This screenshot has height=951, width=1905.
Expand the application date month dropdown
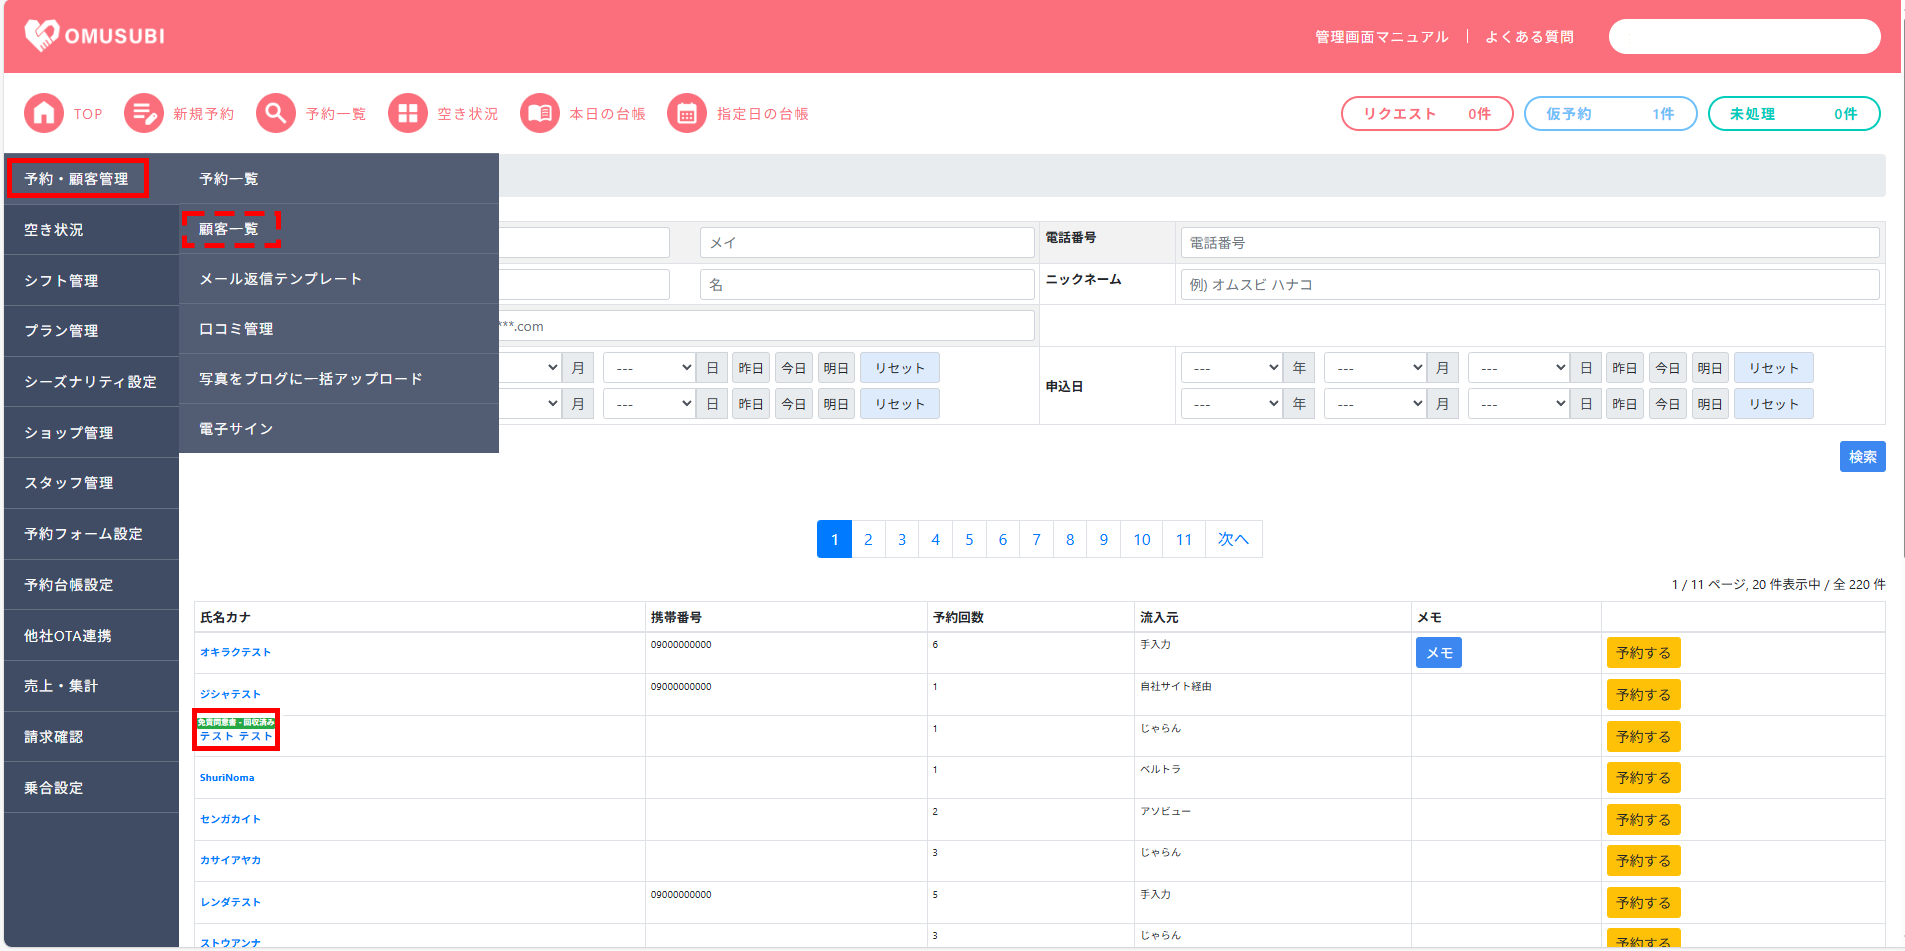1375,368
